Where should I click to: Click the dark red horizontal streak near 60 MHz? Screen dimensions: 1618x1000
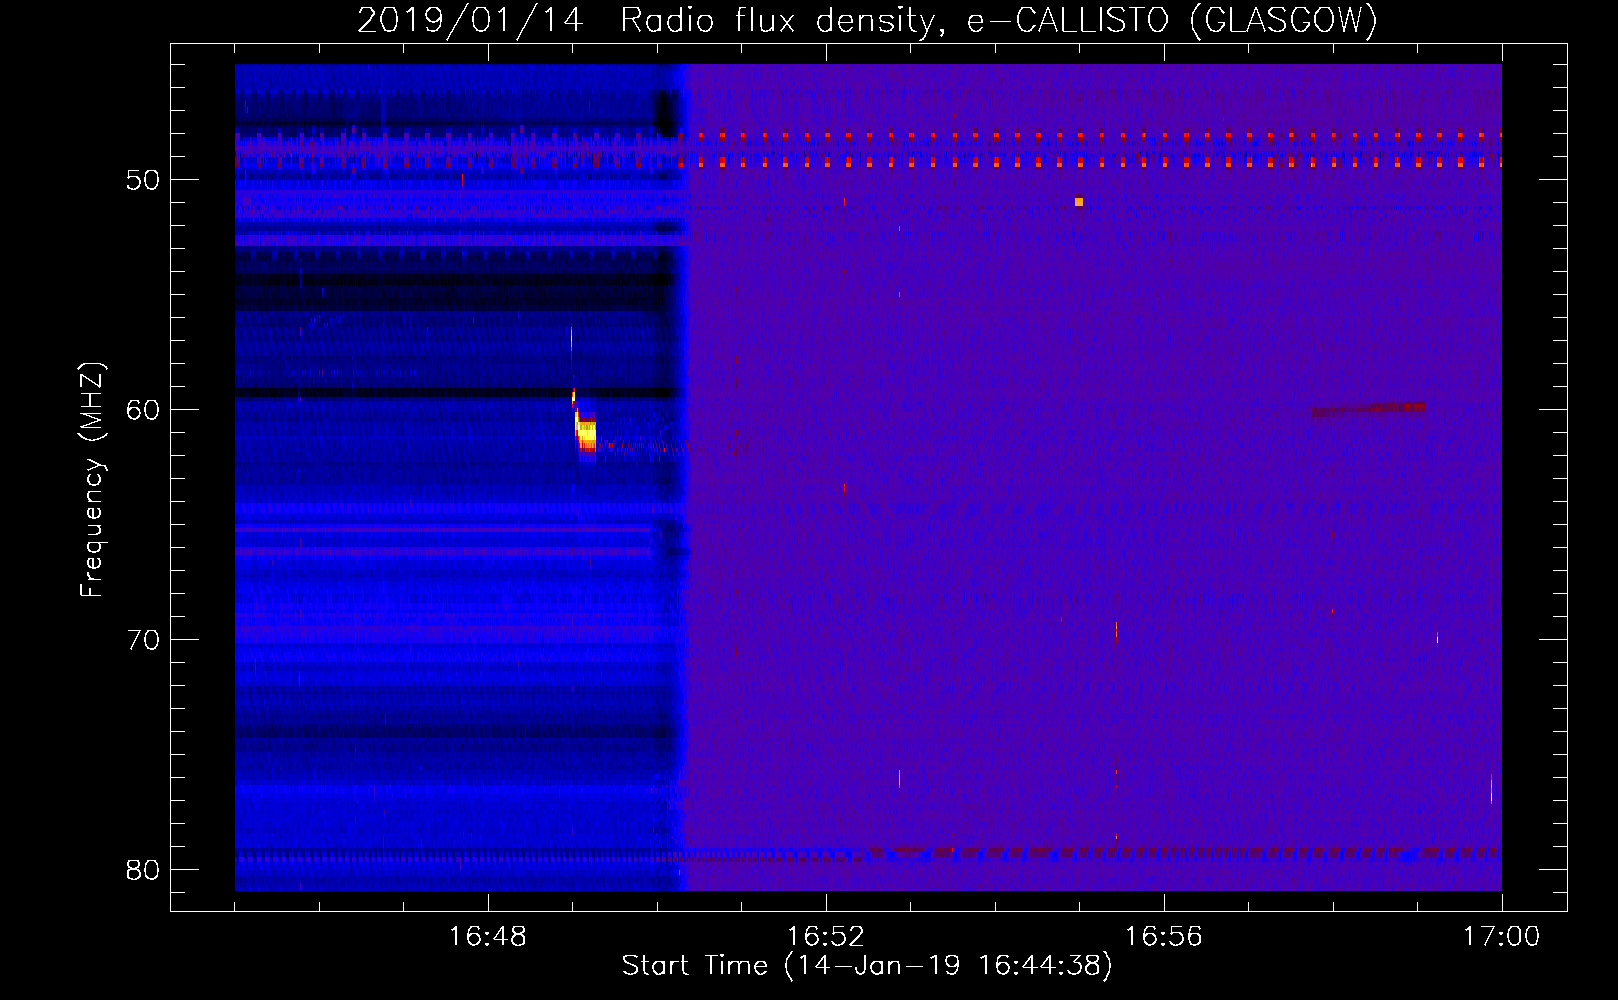click(1369, 408)
